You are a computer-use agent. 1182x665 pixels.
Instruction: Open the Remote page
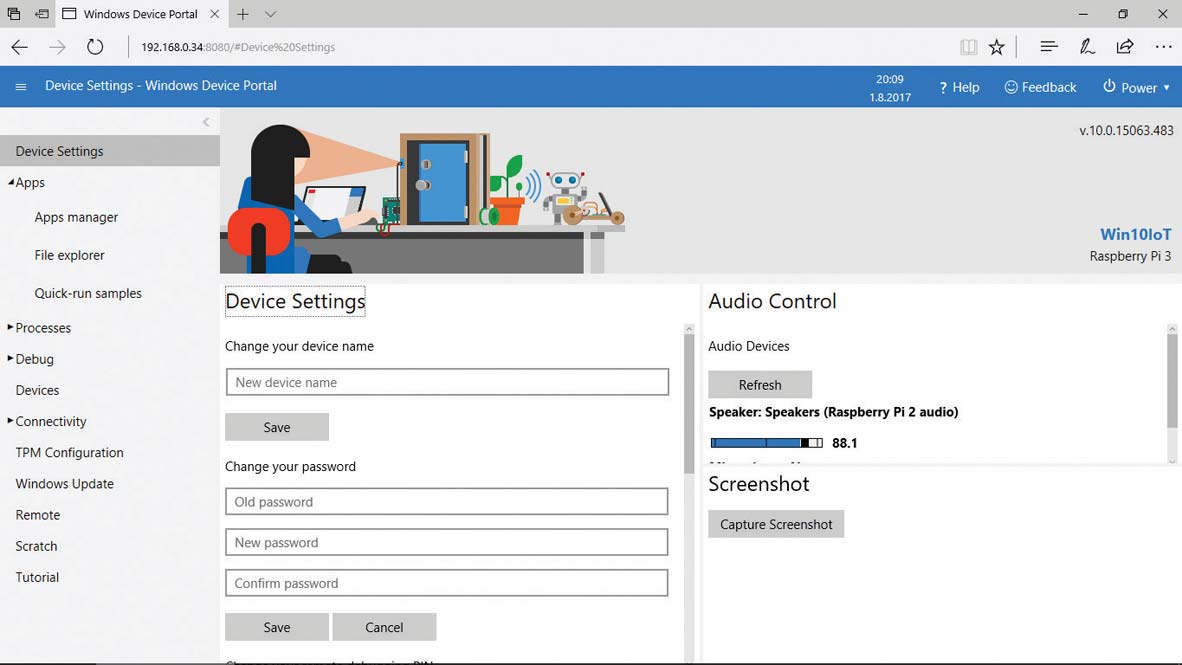pos(38,515)
